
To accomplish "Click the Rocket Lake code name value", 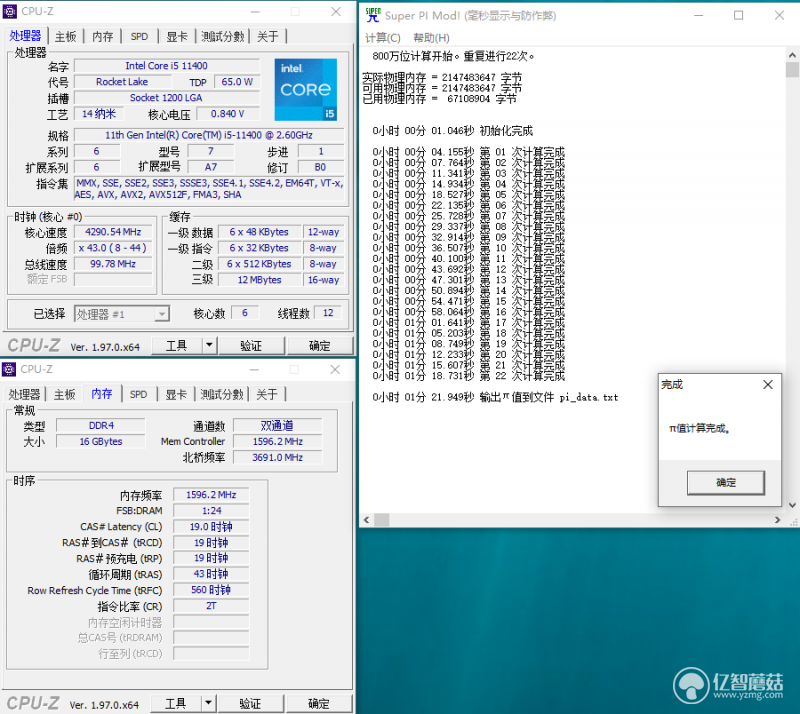I will [x=122, y=82].
